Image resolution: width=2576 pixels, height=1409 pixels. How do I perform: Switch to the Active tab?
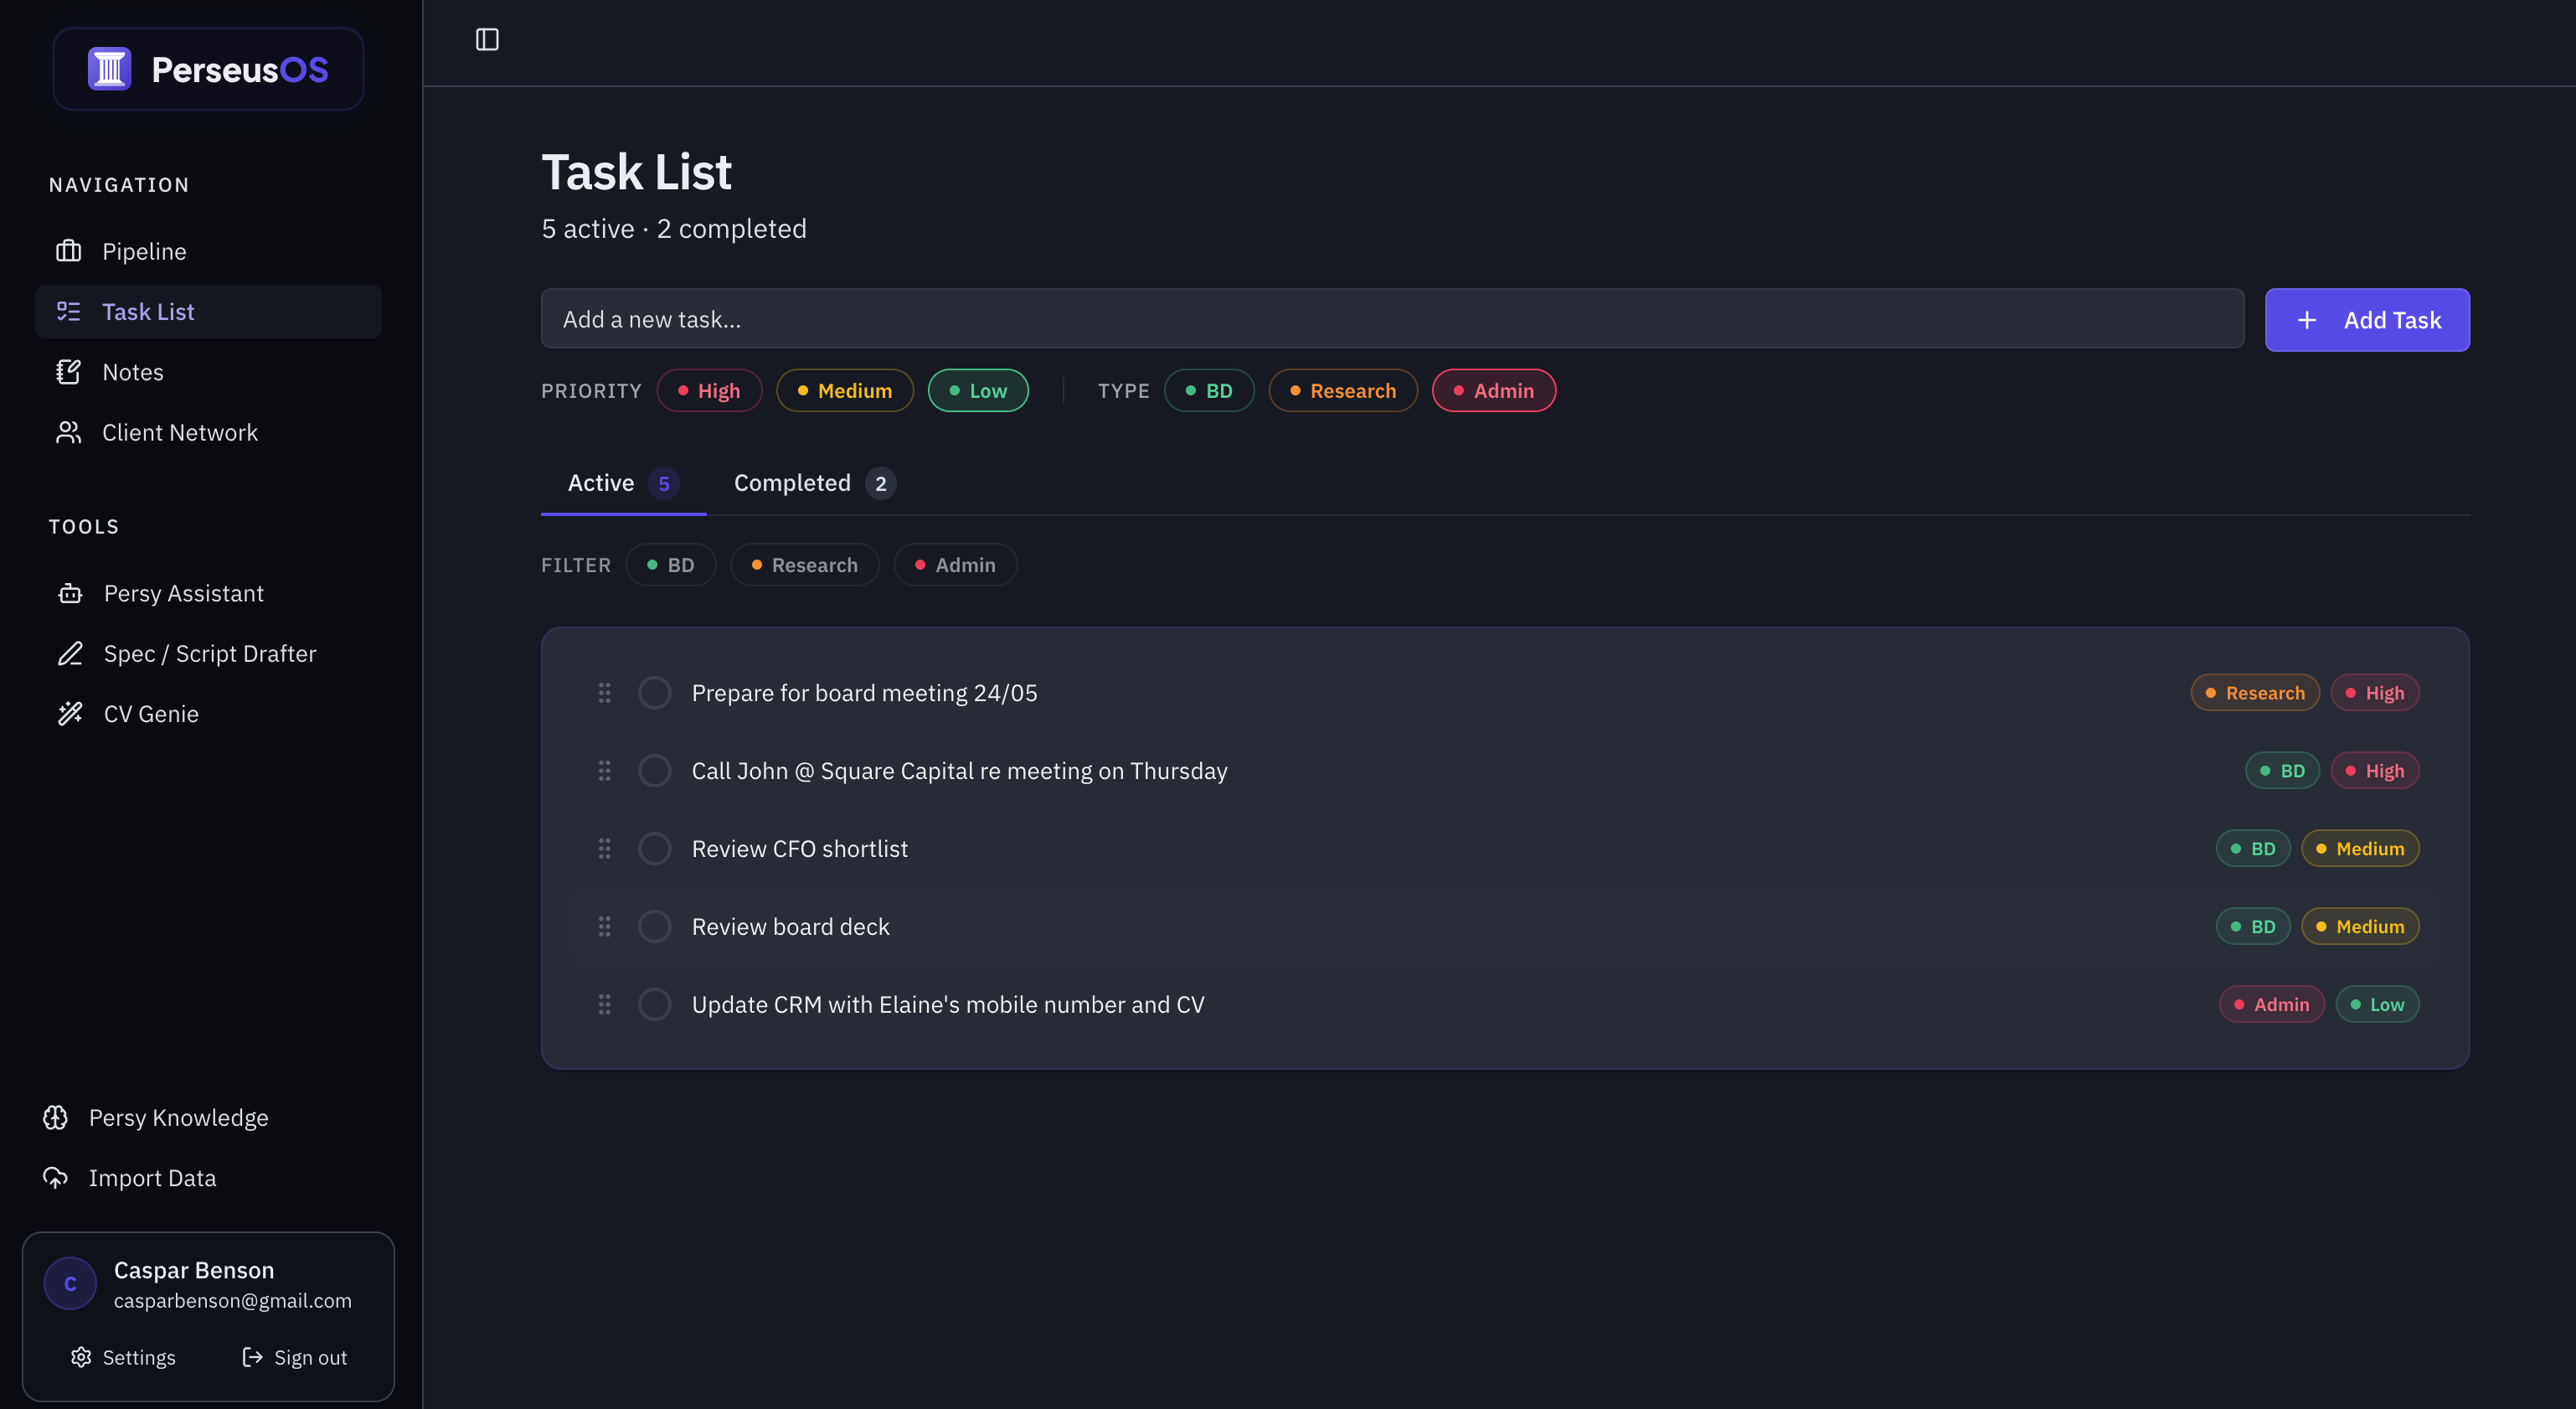click(x=623, y=483)
